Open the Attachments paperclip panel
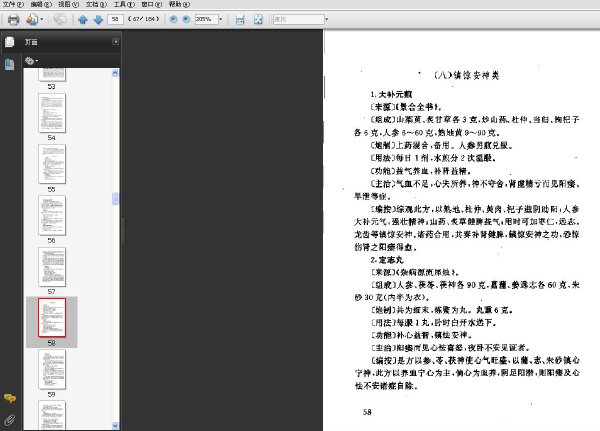This screenshot has width=600, height=431. coord(9,419)
